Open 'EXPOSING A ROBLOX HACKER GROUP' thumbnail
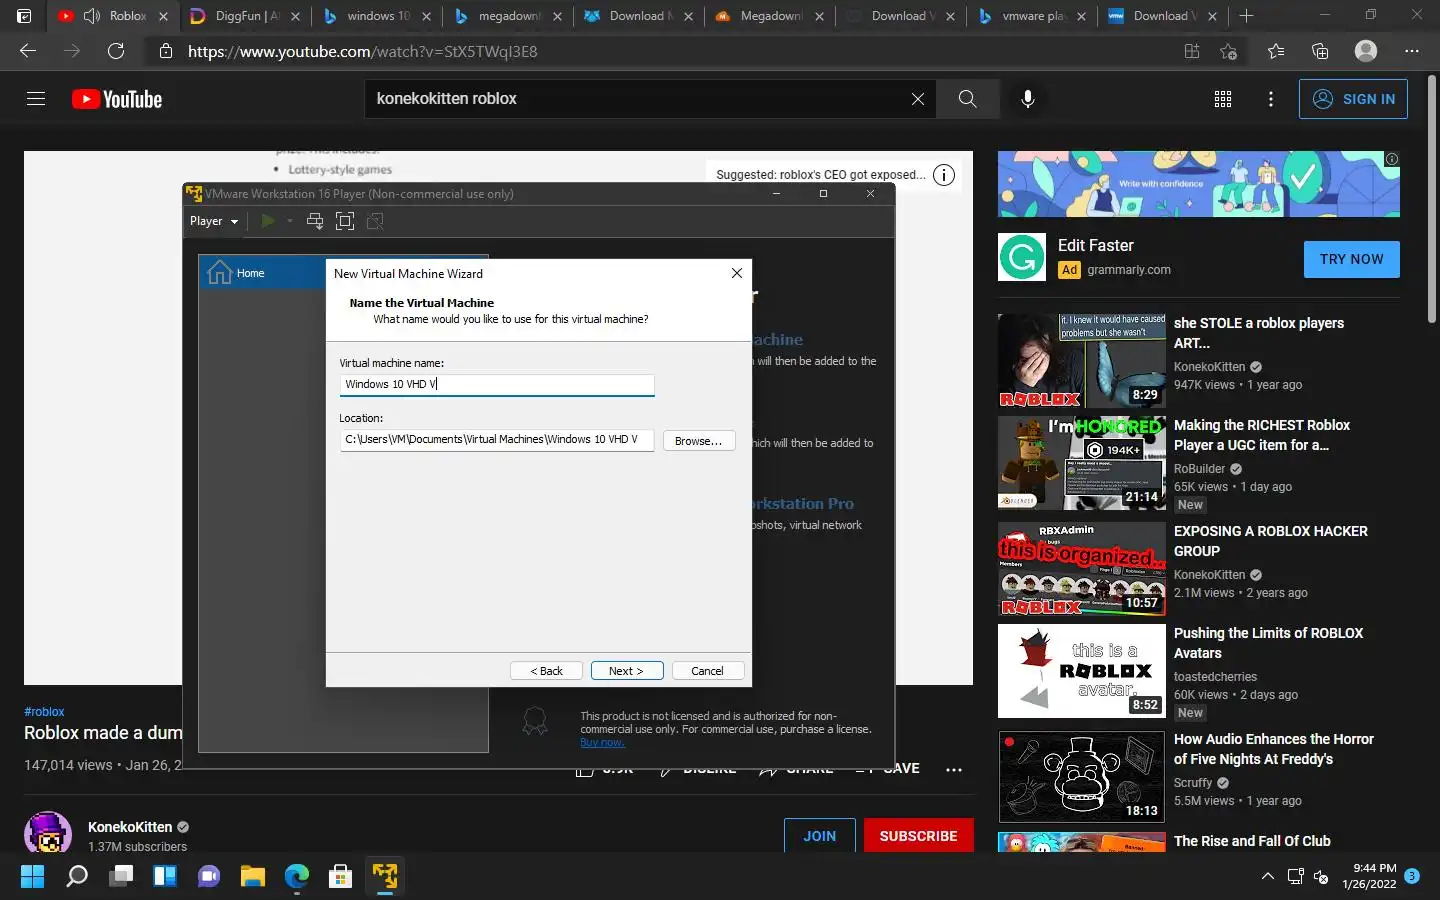The width and height of the screenshot is (1440, 900). (1082, 568)
